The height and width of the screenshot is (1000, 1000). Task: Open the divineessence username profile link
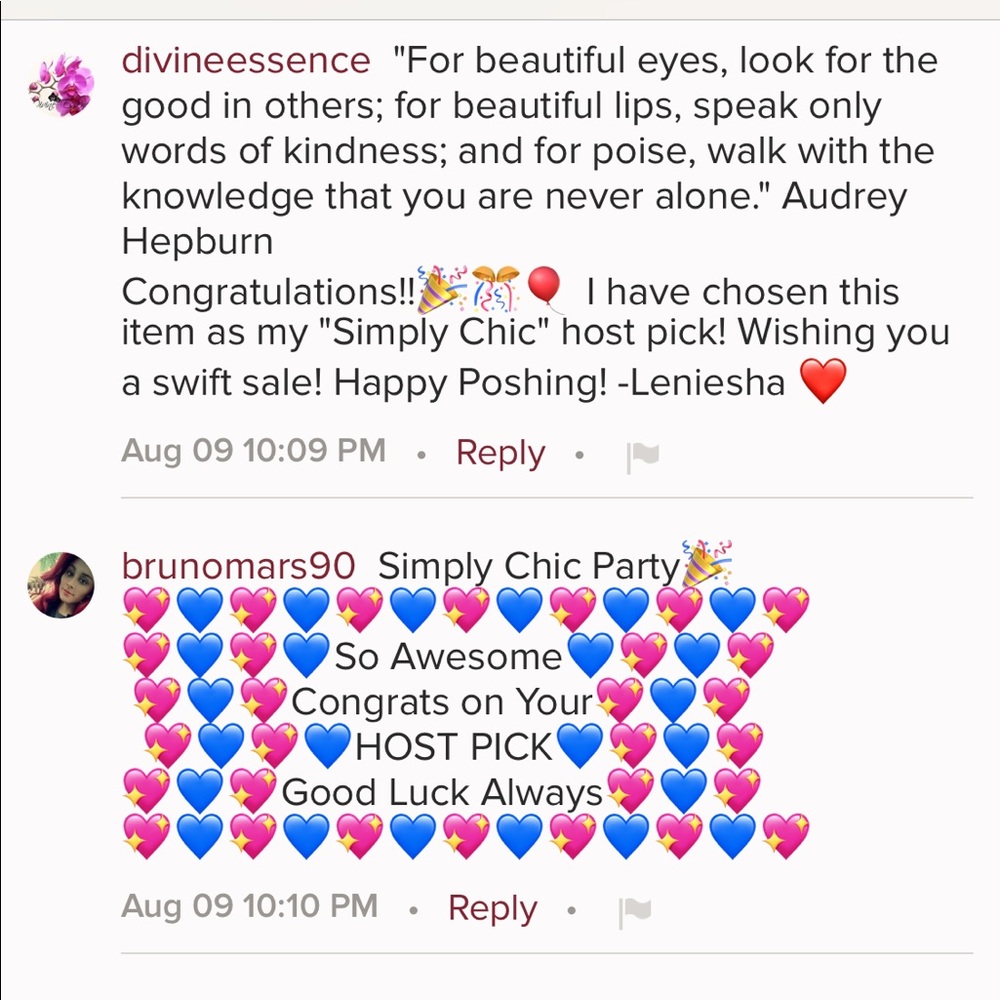[x=245, y=61]
